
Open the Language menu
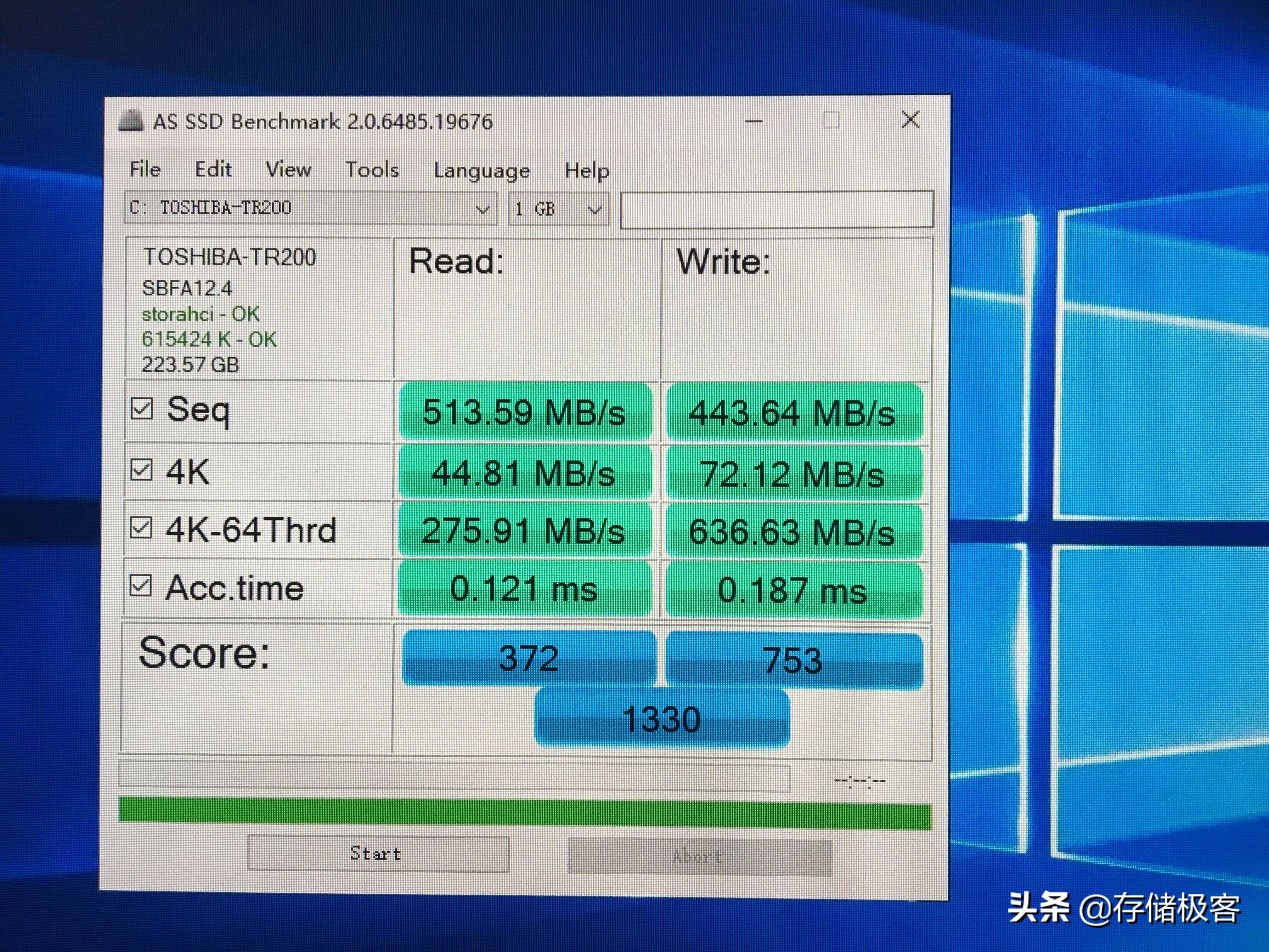coord(481,171)
